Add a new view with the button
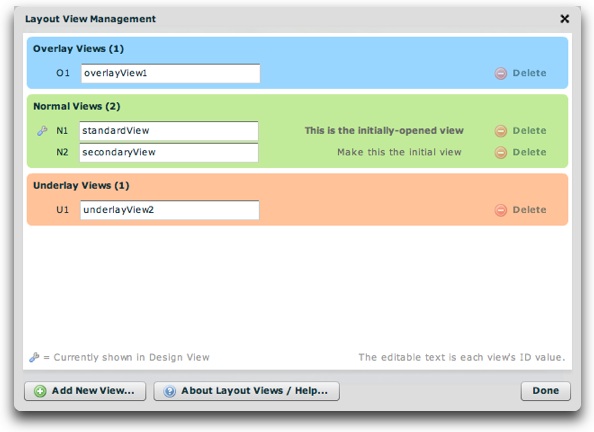 click(85, 391)
